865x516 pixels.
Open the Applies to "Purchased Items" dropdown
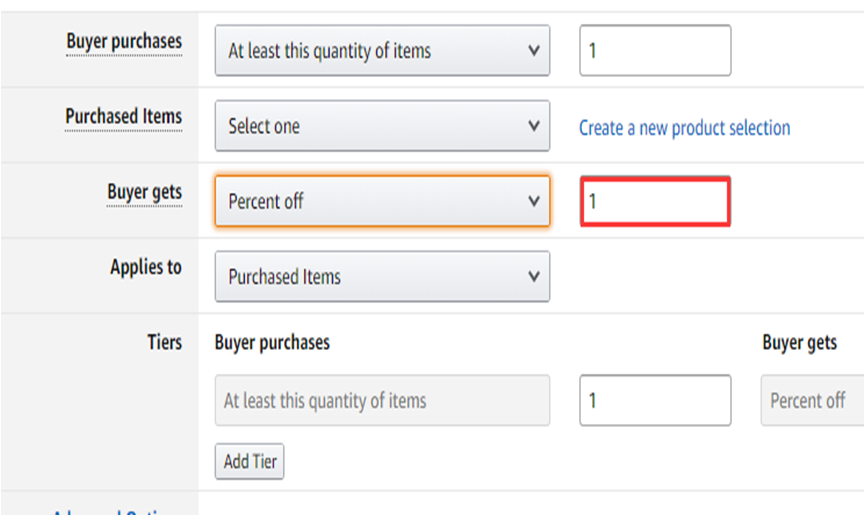pyautogui.click(x=382, y=277)
